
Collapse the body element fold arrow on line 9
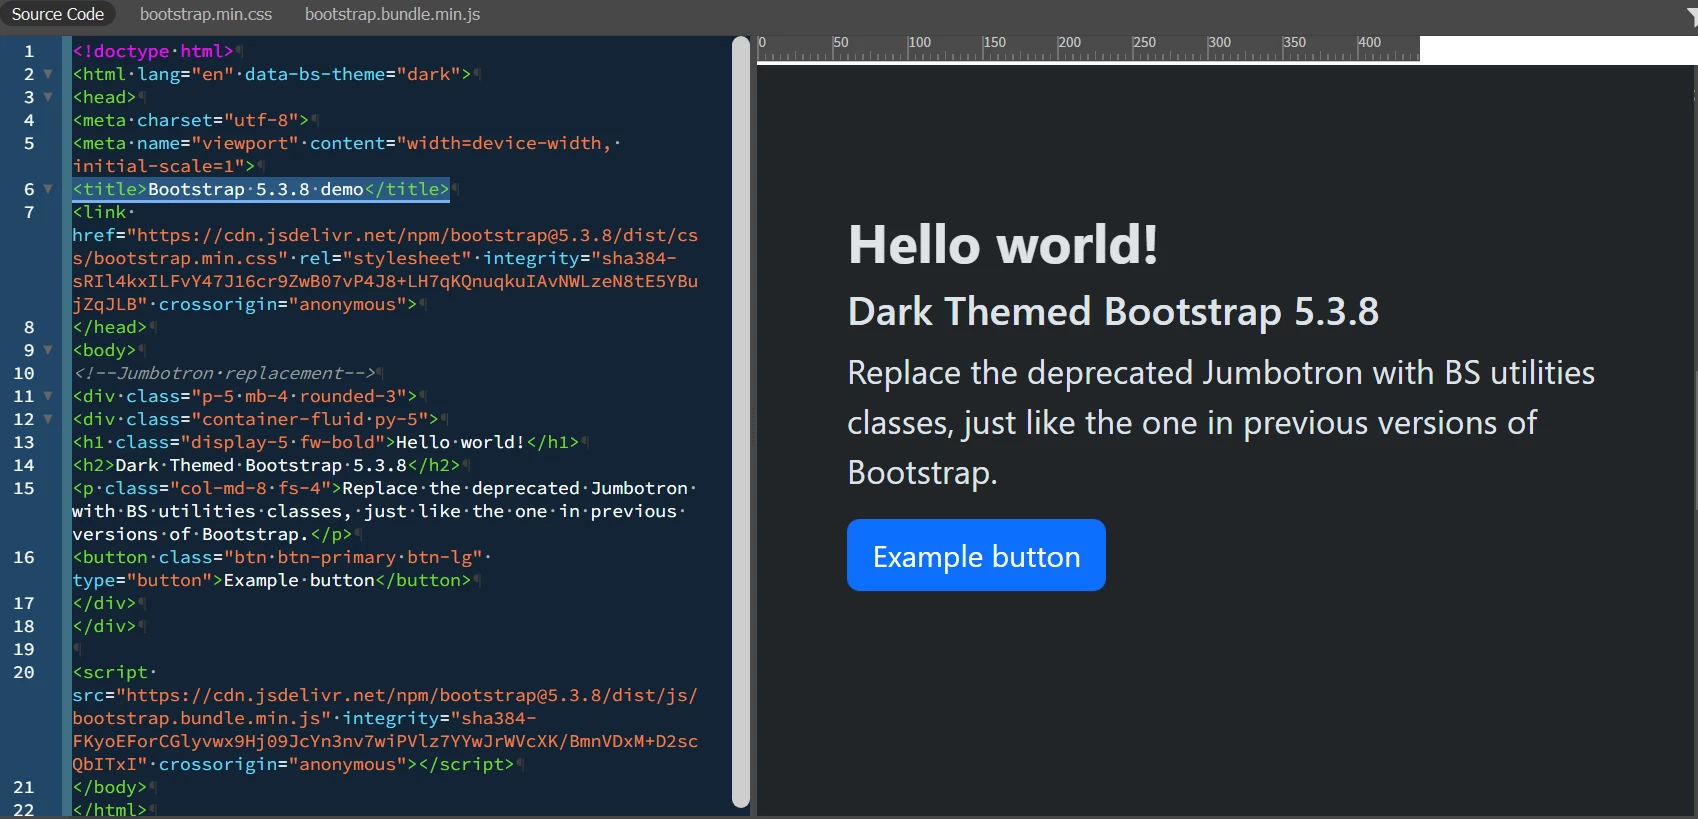[48, 350]
